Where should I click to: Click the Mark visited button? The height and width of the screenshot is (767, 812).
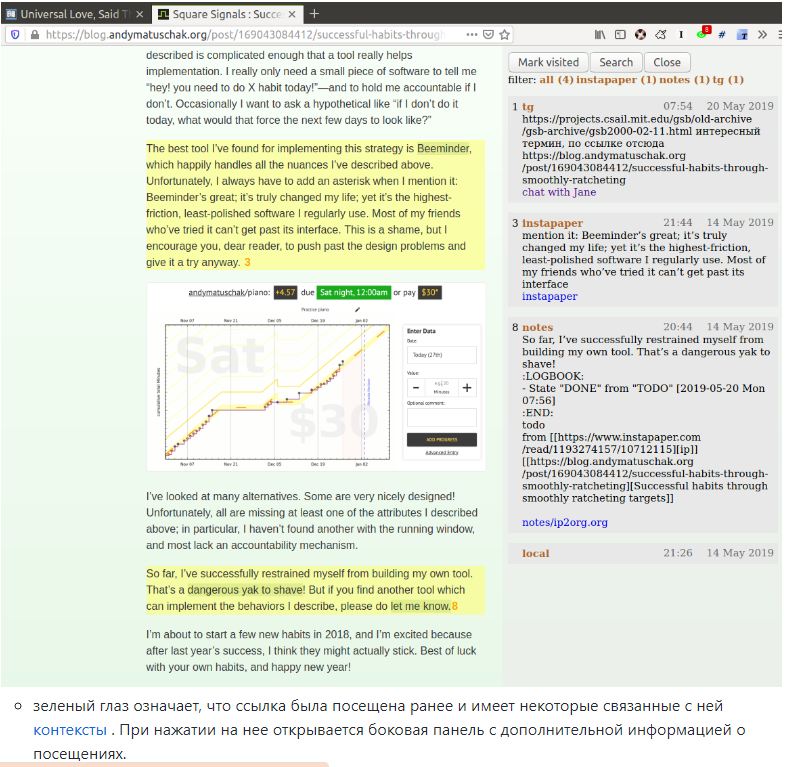tap(548, 62)
